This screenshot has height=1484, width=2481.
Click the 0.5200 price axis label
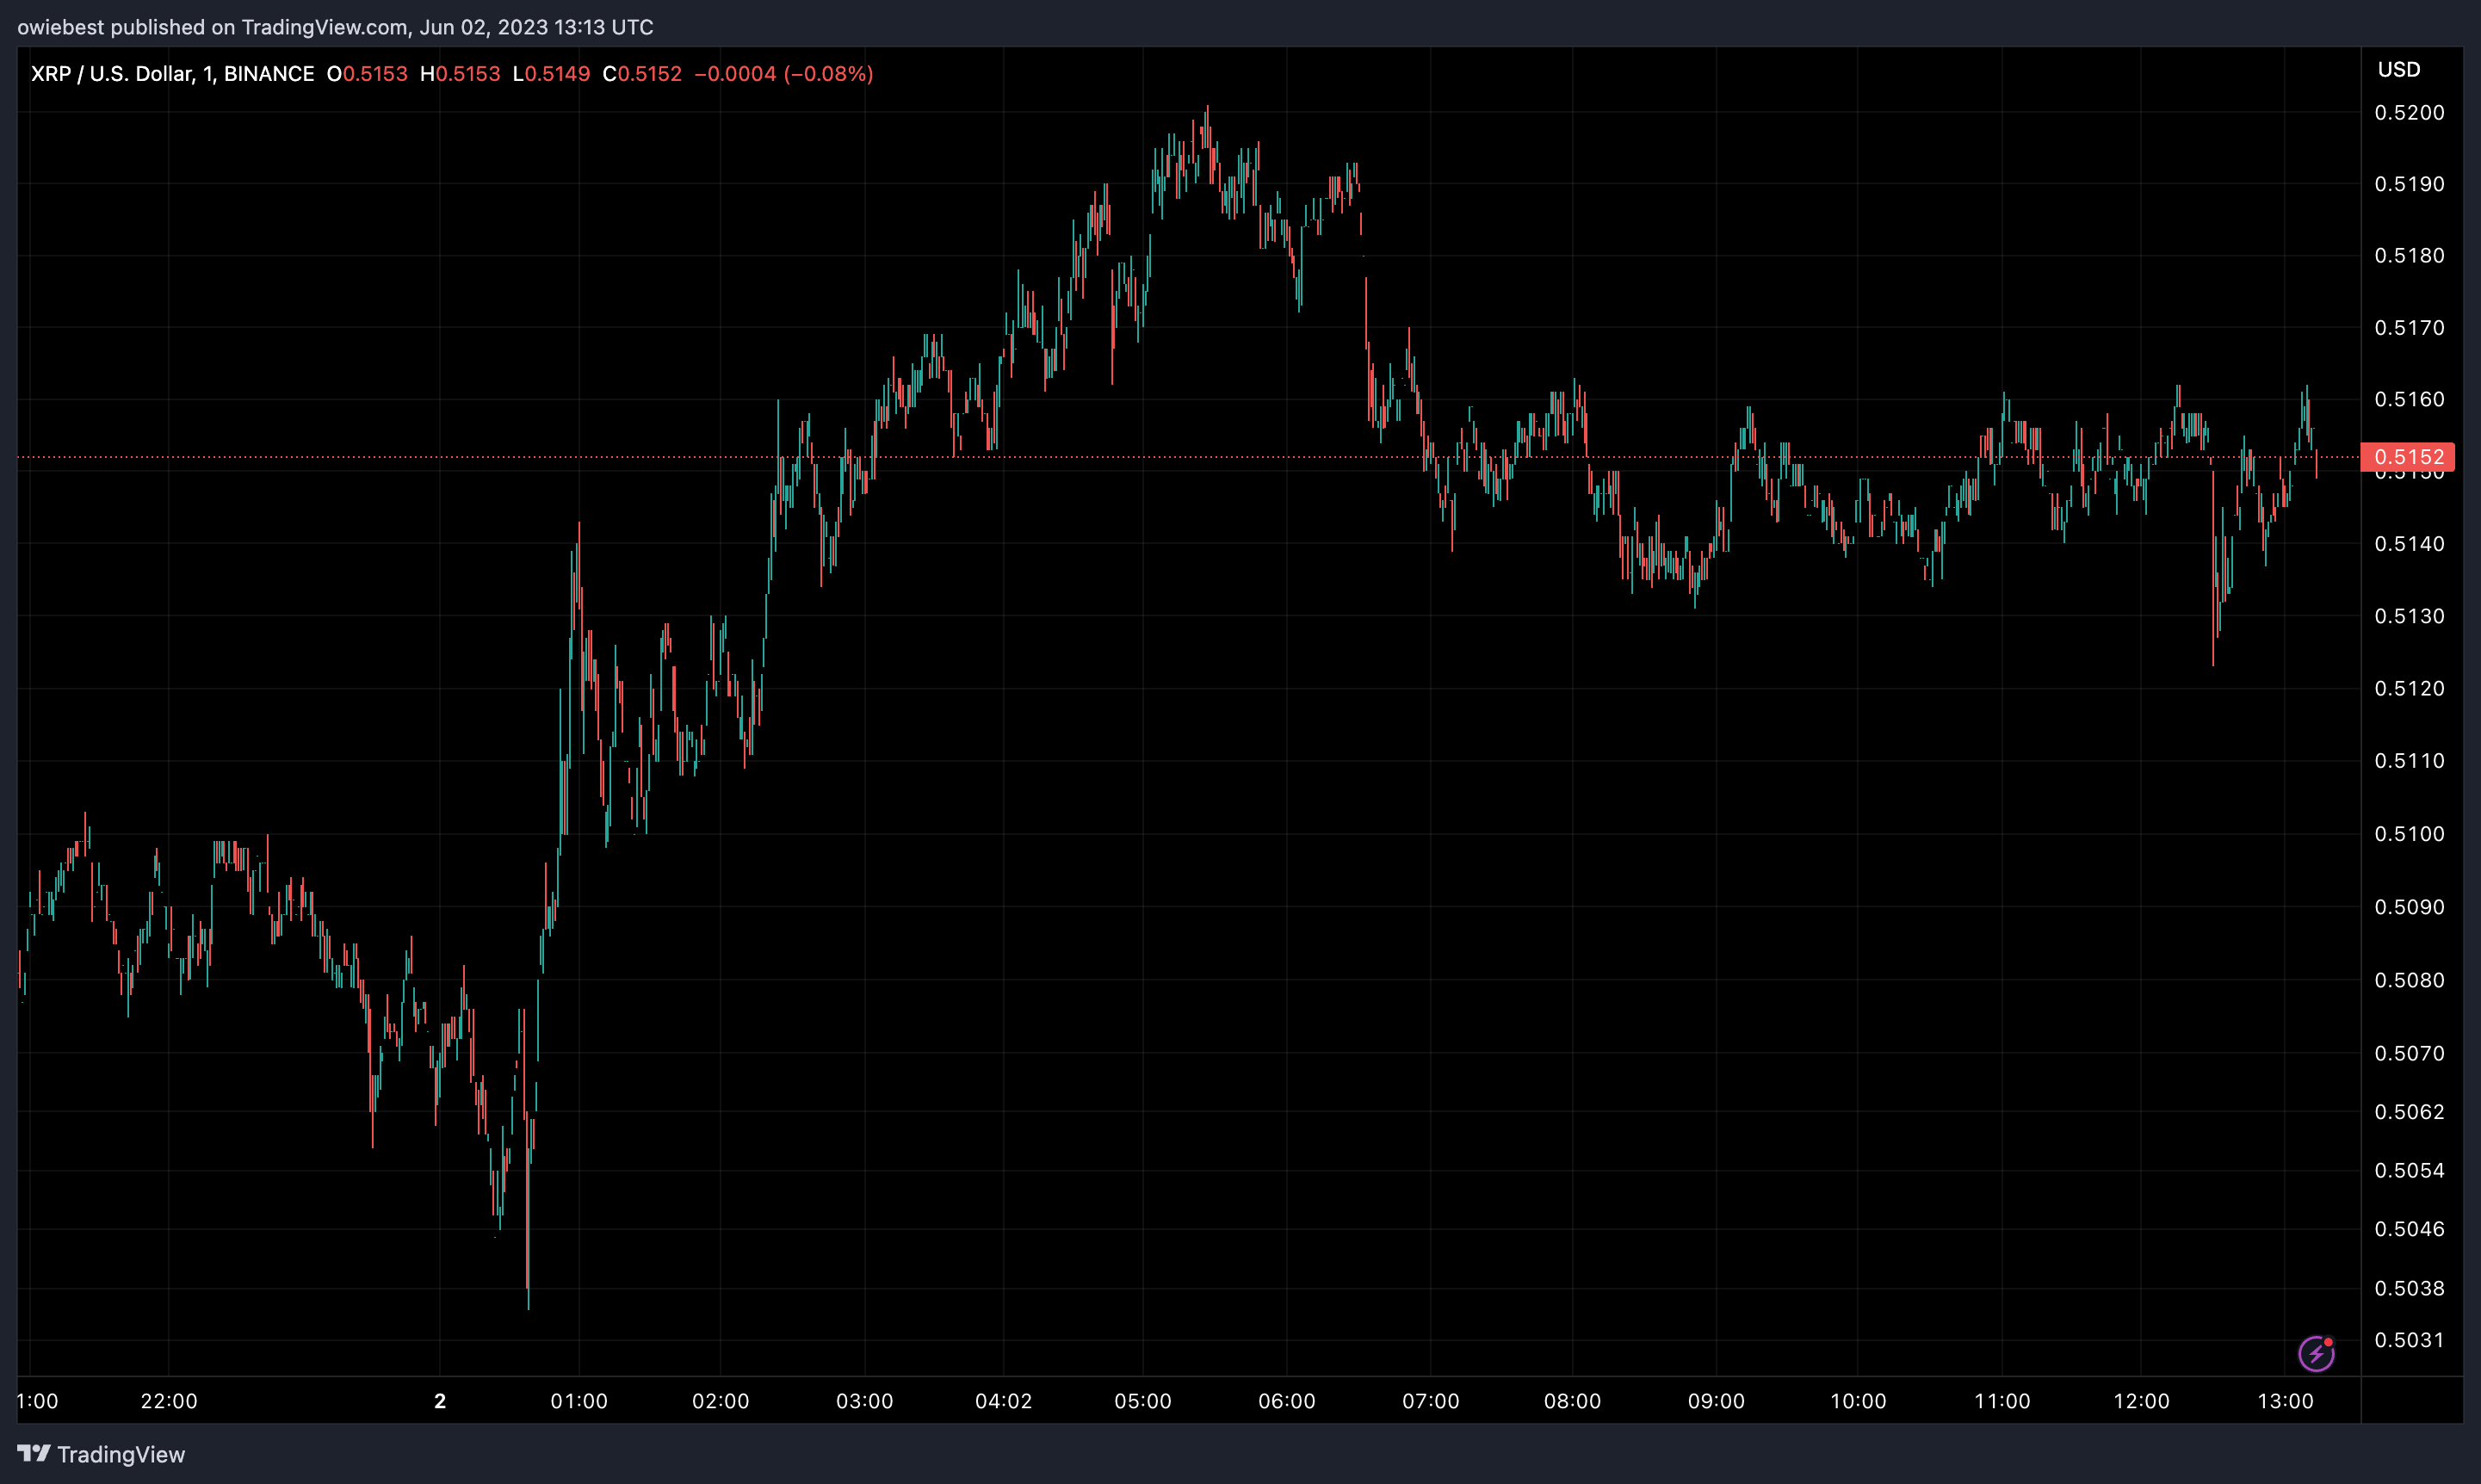[x=2409, y=113]
